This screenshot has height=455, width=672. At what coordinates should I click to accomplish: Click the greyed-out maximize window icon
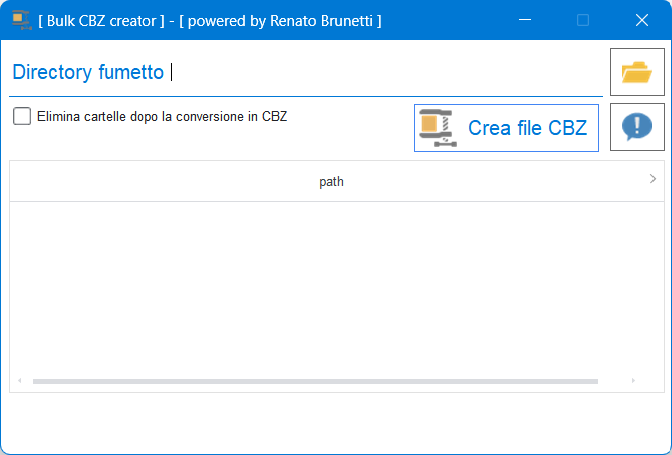(x=583, y=20)
